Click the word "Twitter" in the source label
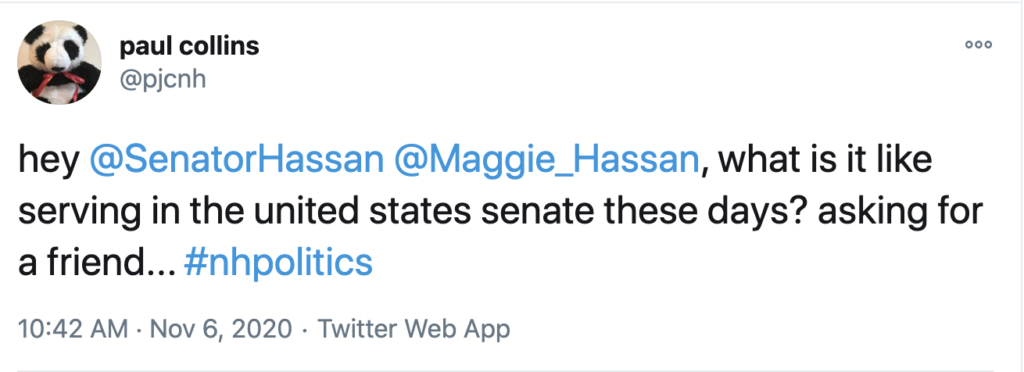The width and height of the screenshot is (1024, 372). coord(357,329)
